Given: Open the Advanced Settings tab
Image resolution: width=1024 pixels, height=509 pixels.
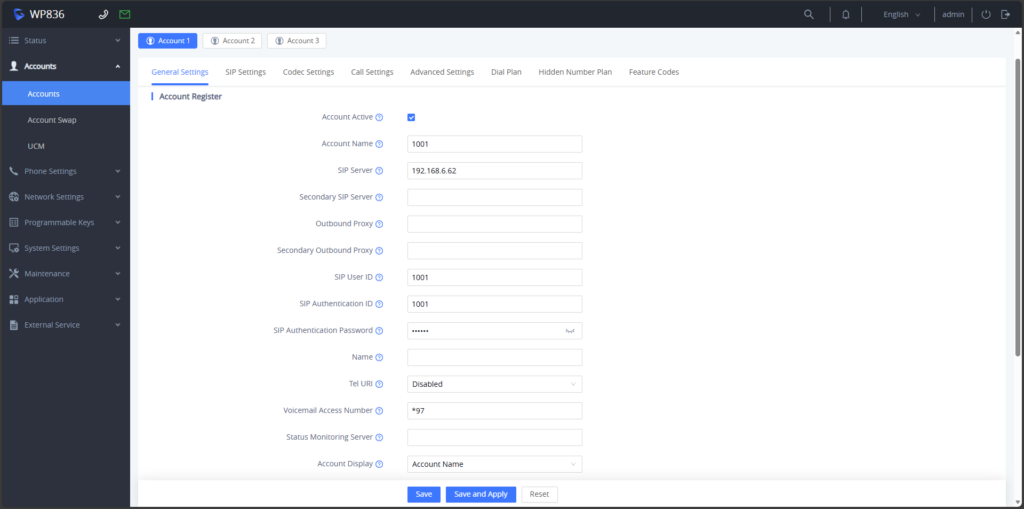Looking at the screenshot, I should pos(442,72).
